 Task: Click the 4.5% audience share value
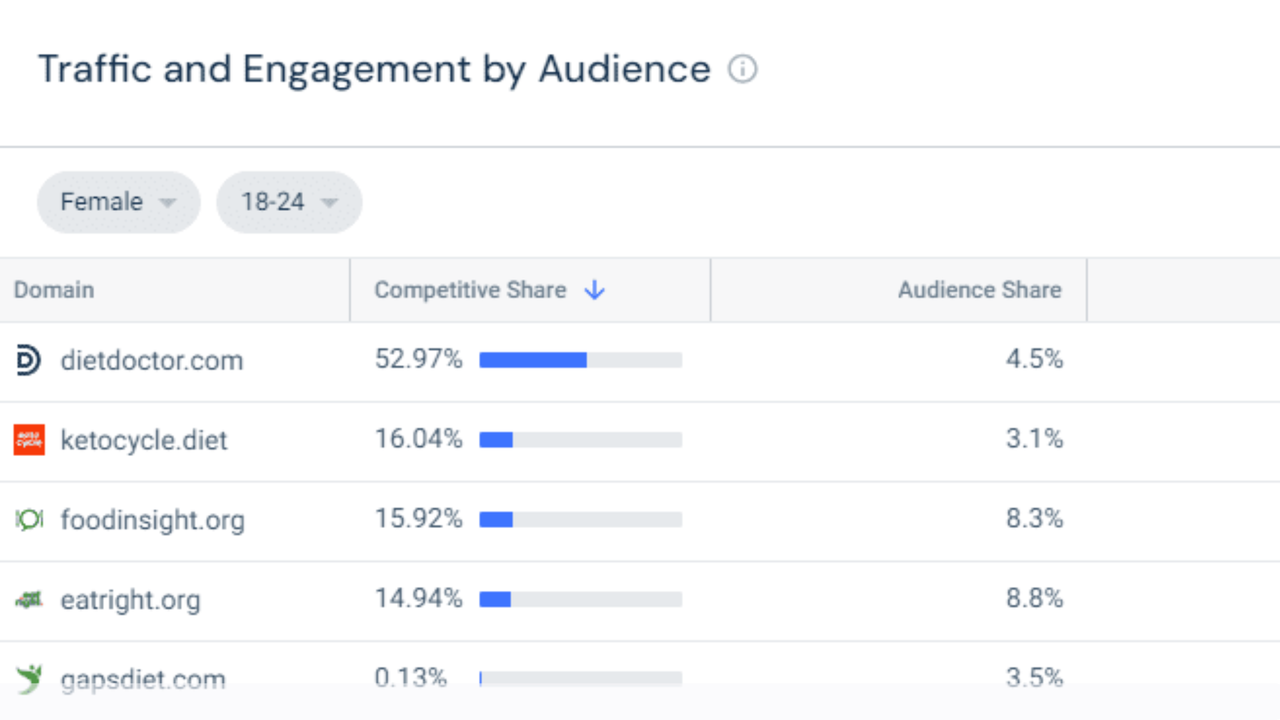tap(1034, 359)
